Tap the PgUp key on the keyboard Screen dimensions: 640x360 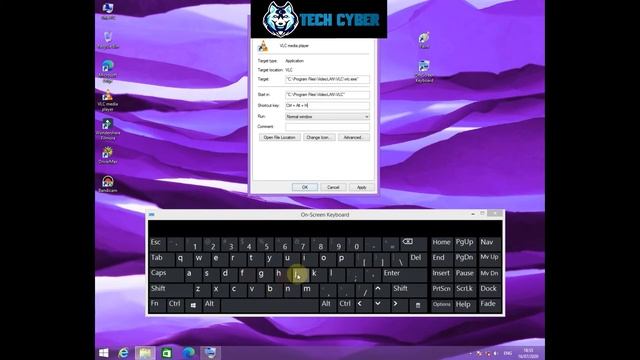(464, 244)
